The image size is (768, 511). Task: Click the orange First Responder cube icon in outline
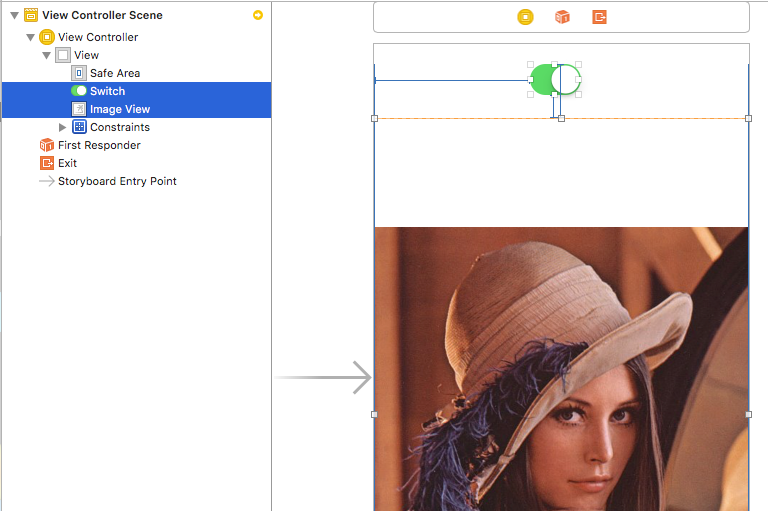[x=47, y=145]
